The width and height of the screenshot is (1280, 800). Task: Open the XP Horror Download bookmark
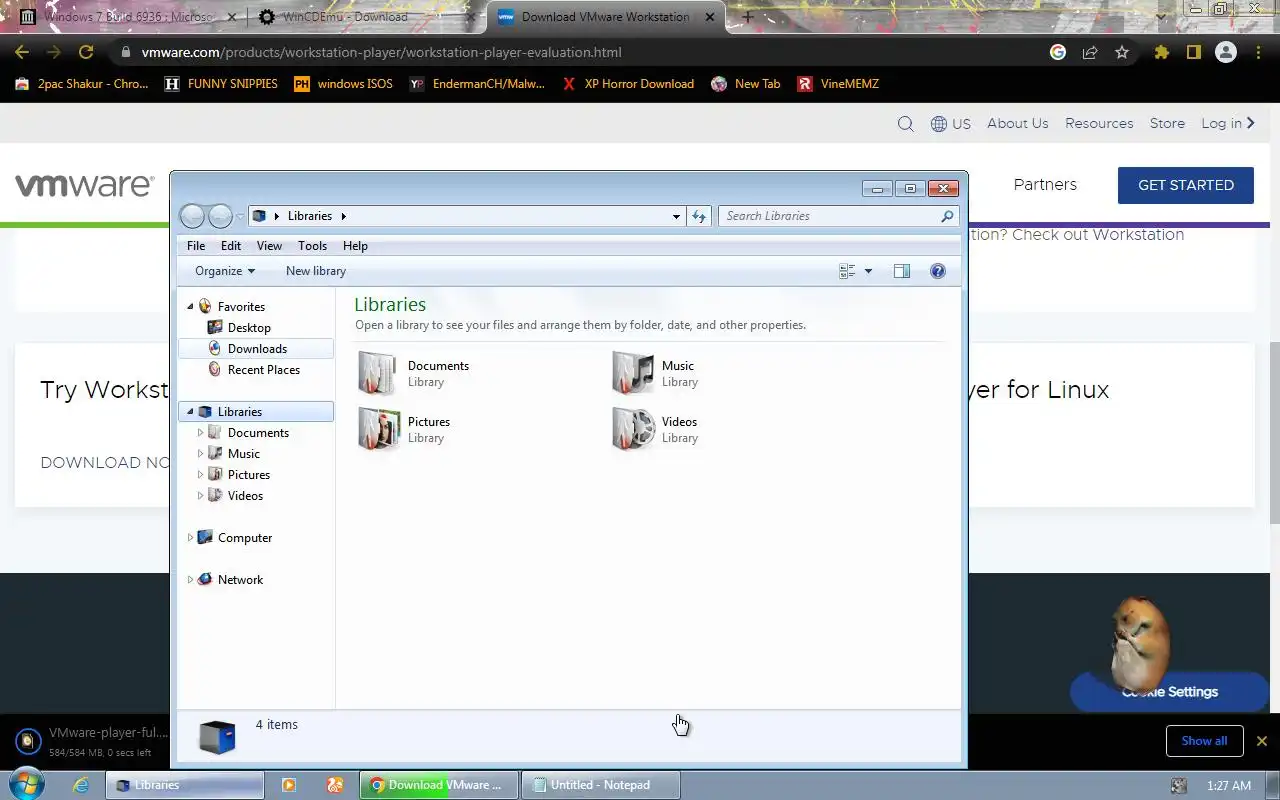(628, 84)
